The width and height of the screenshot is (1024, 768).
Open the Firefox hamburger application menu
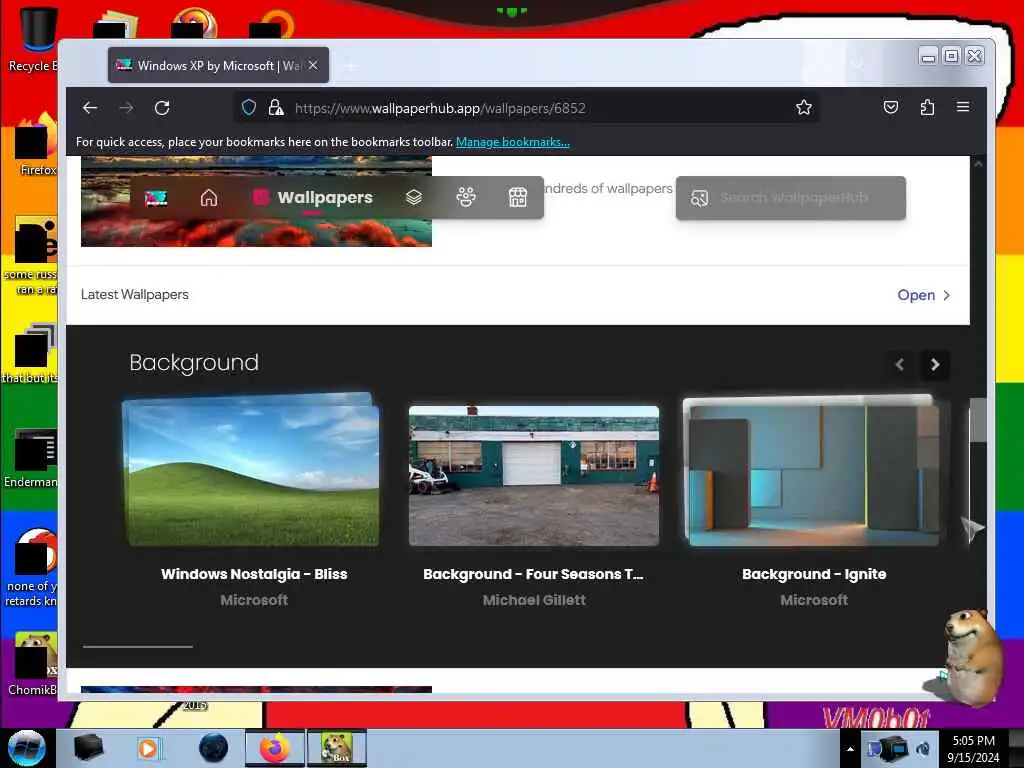963,107
